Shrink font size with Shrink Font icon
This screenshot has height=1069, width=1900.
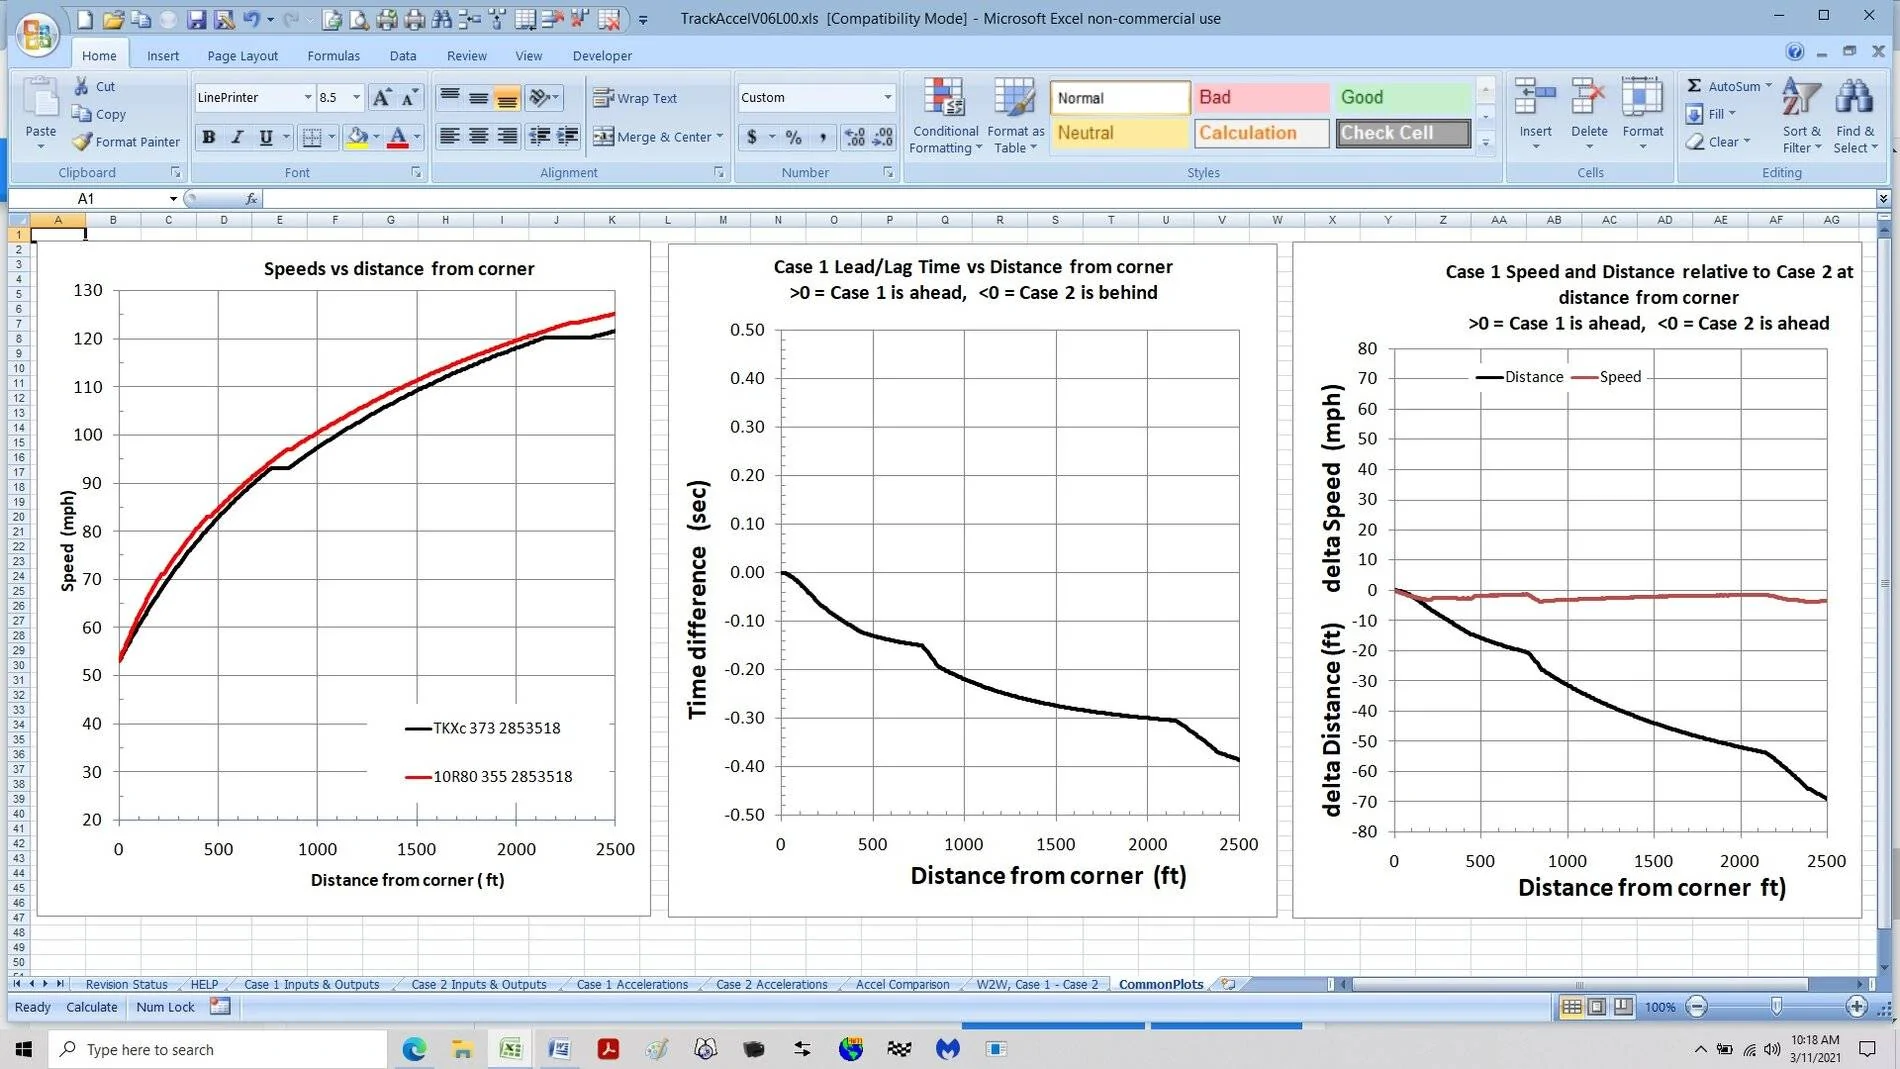click(x=409, y=97)
